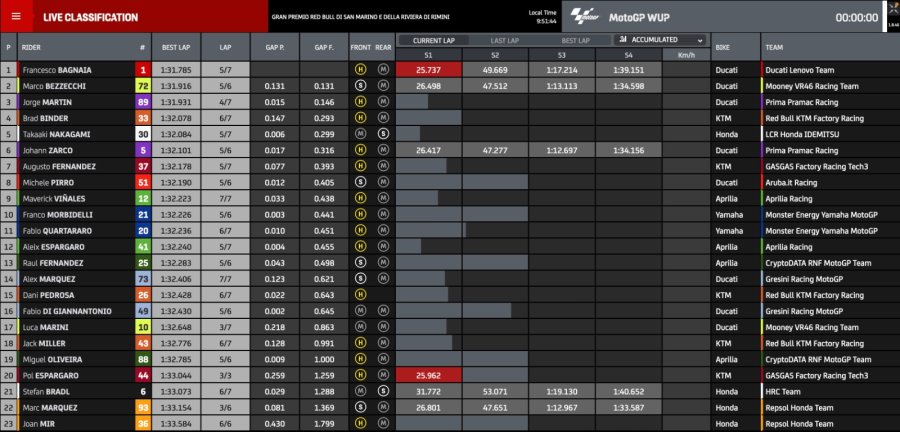Click the MotoGP logo in the session header
Viewport: 900px width, 432px height.
point(585,17)
